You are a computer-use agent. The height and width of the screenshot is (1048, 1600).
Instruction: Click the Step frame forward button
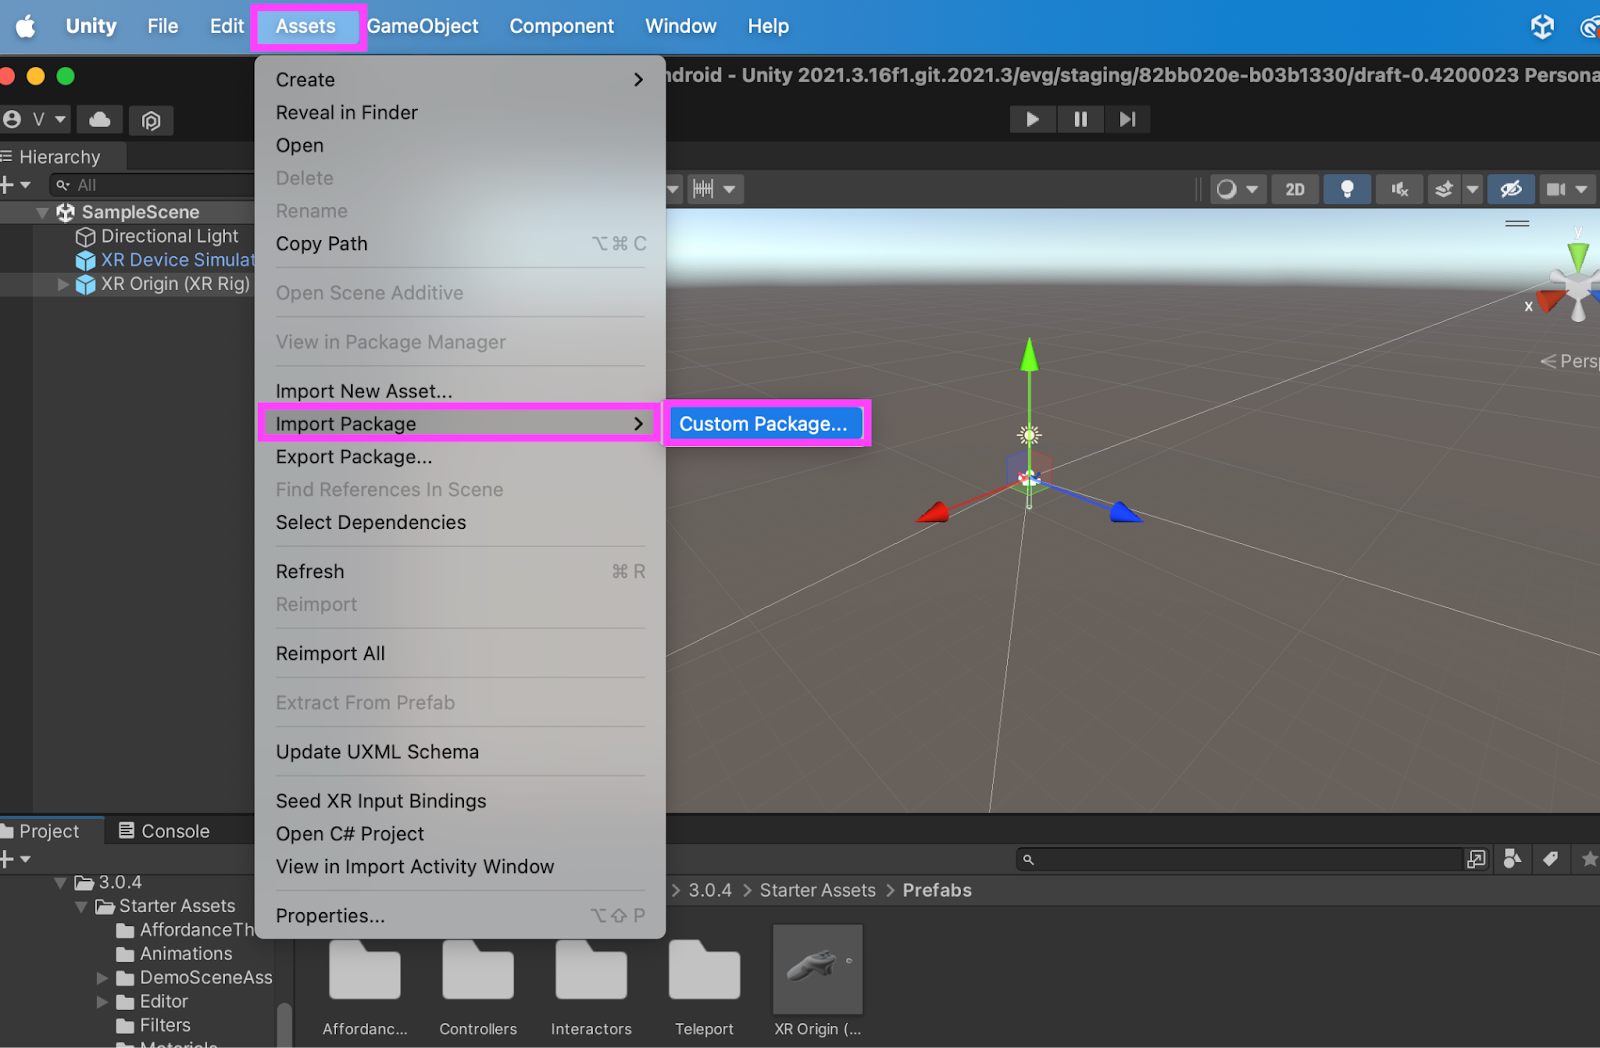click(1127, 119)
